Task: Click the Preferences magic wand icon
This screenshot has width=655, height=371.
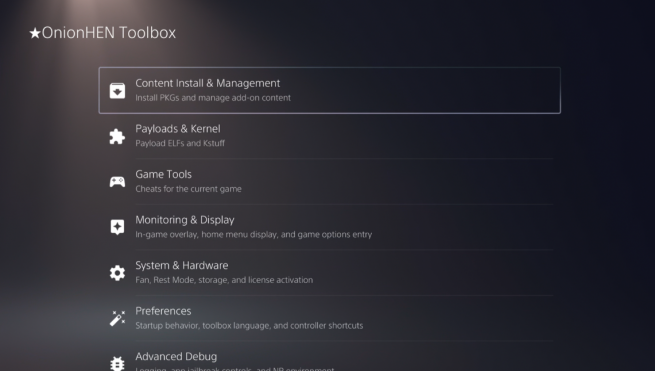Action: (117, 318)
